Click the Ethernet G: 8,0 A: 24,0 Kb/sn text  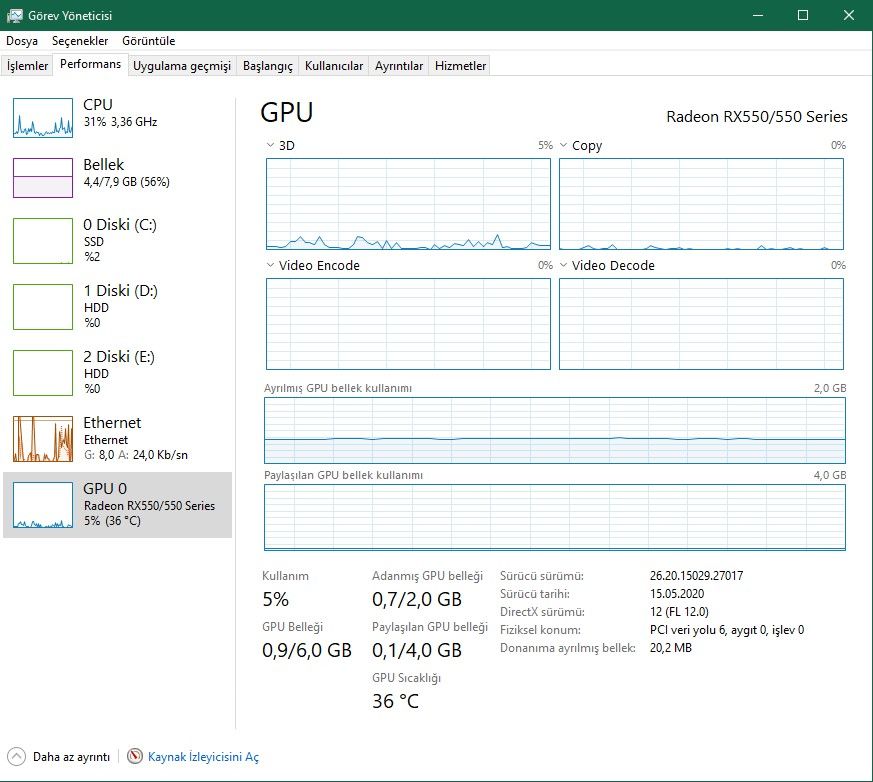136,455
